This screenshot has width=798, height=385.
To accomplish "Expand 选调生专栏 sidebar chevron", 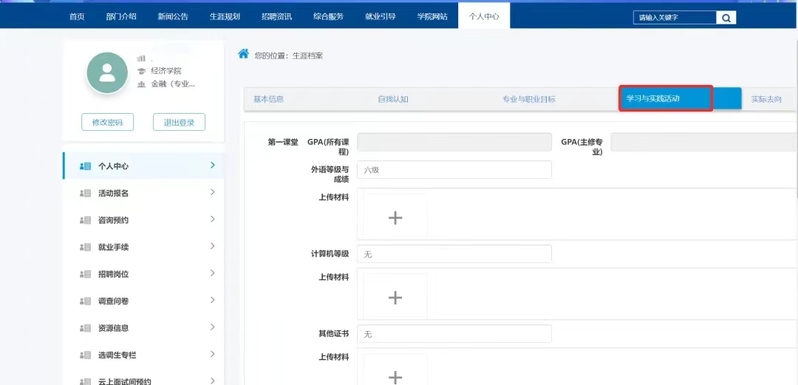I will pyautogui.click(x=213, y=354).
